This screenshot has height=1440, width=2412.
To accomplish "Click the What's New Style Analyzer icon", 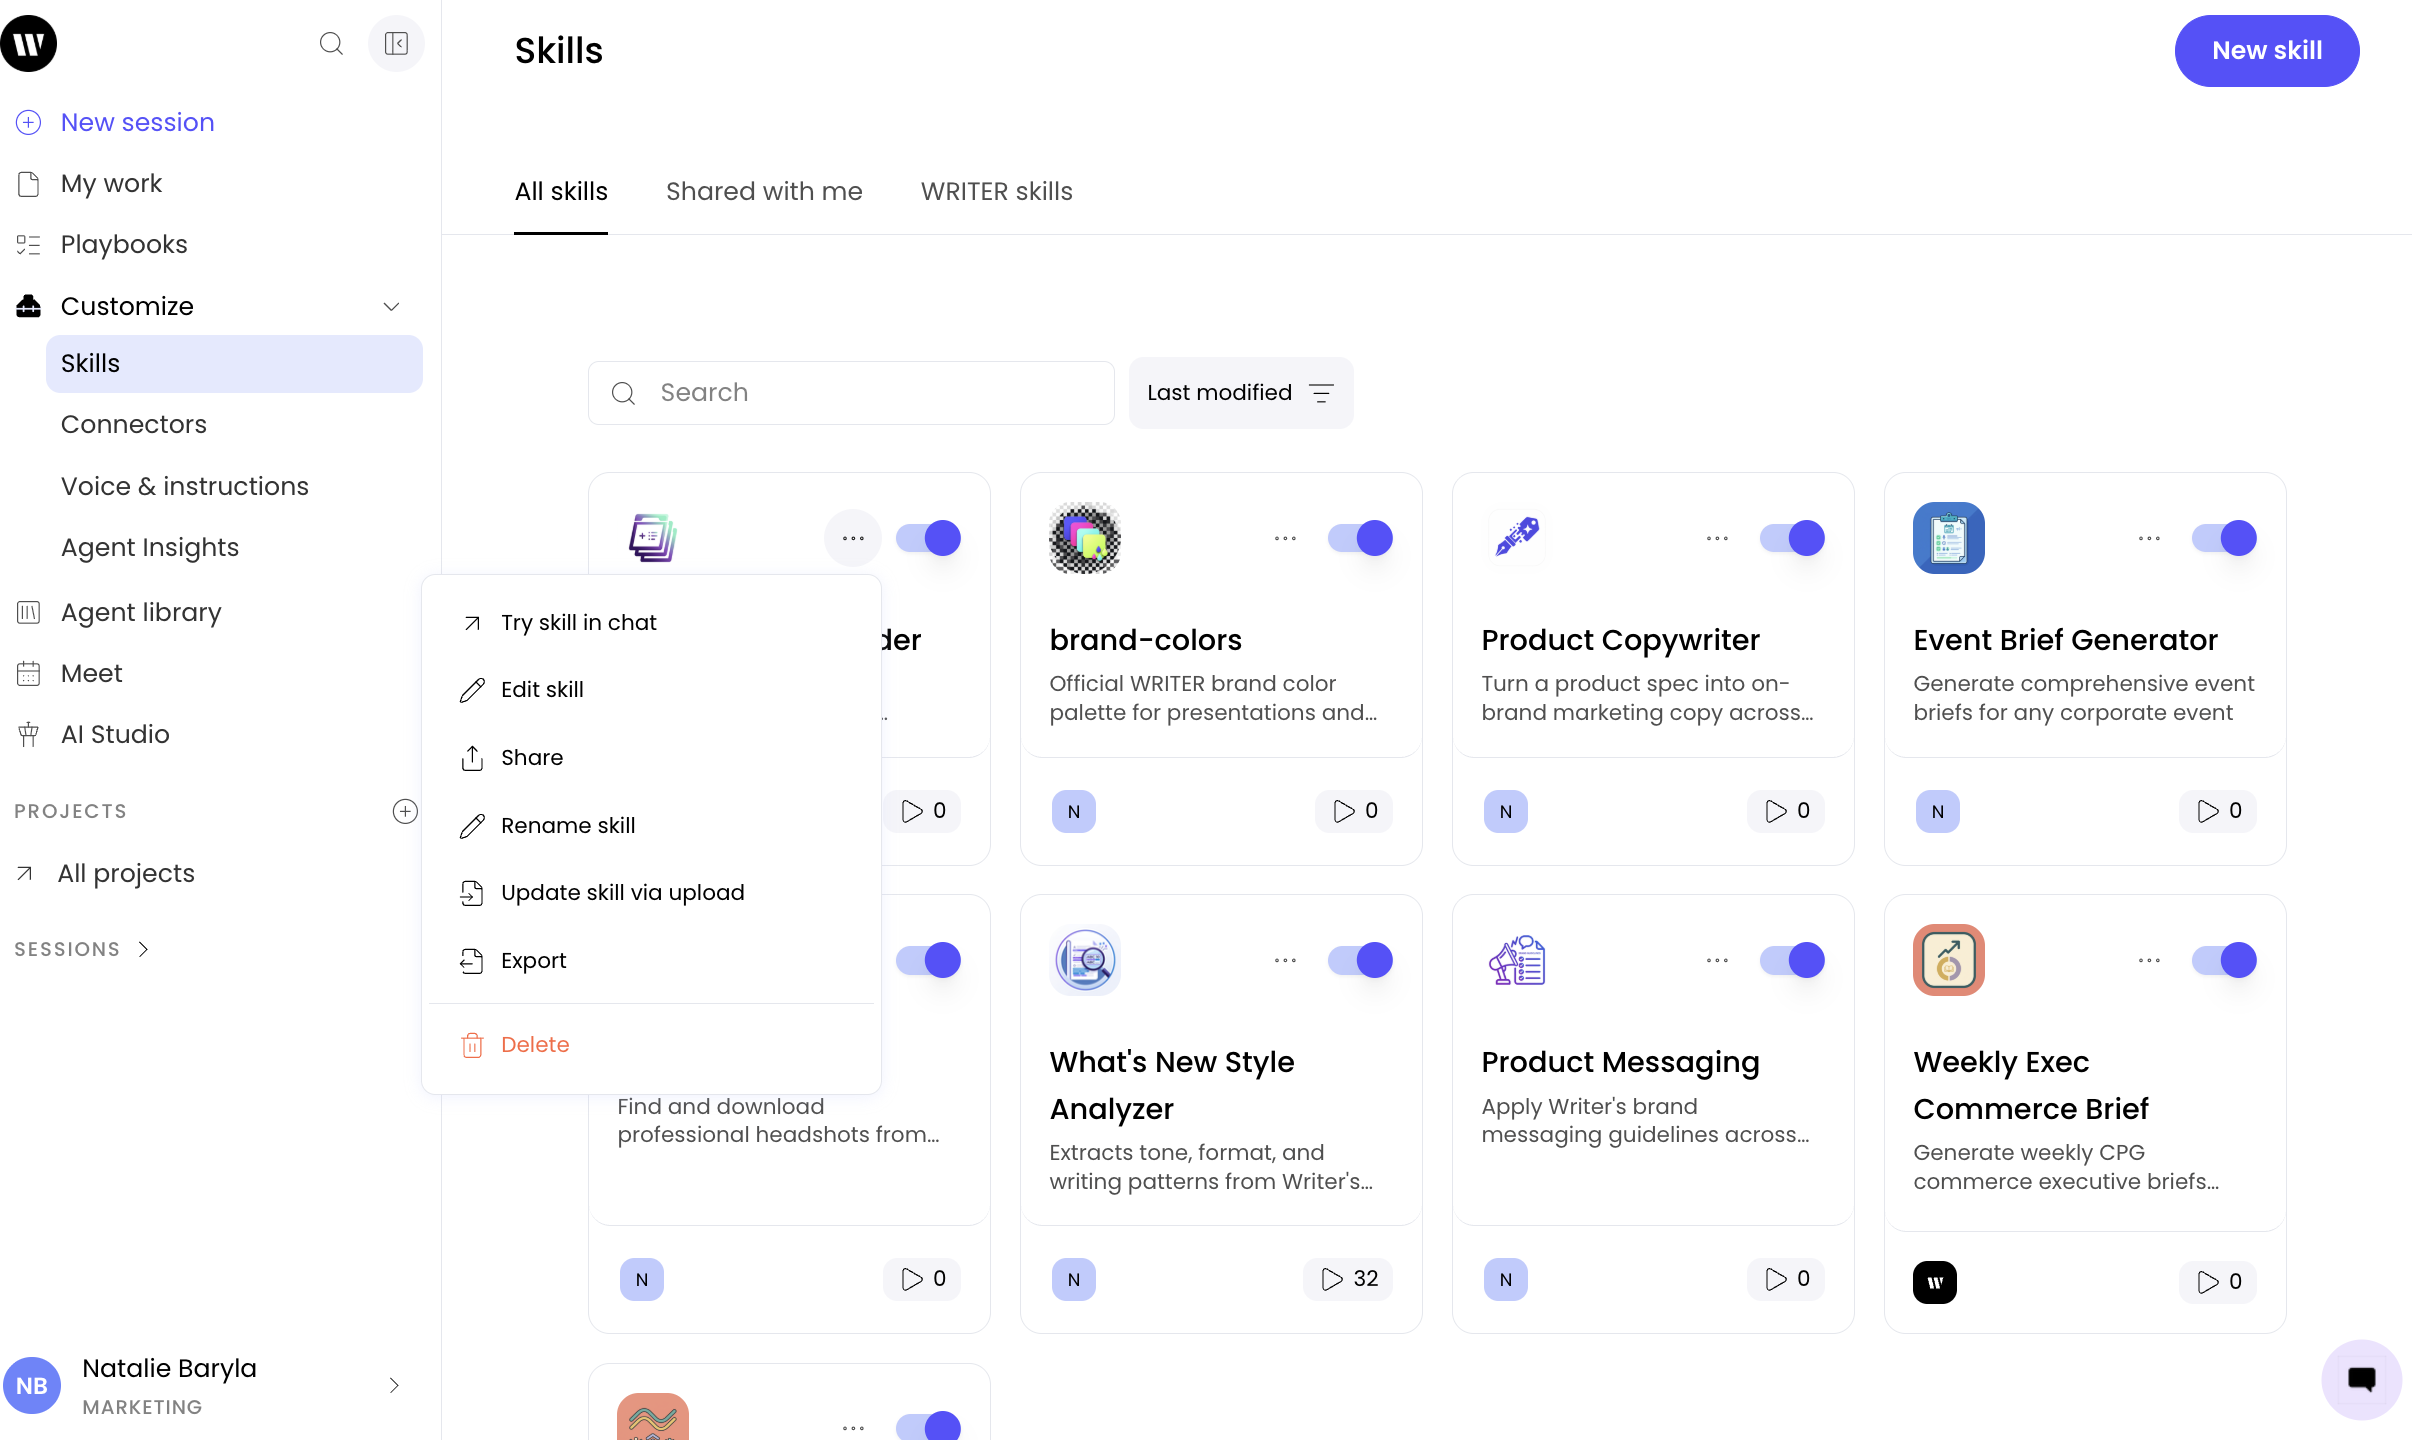I will (1085, 960).
